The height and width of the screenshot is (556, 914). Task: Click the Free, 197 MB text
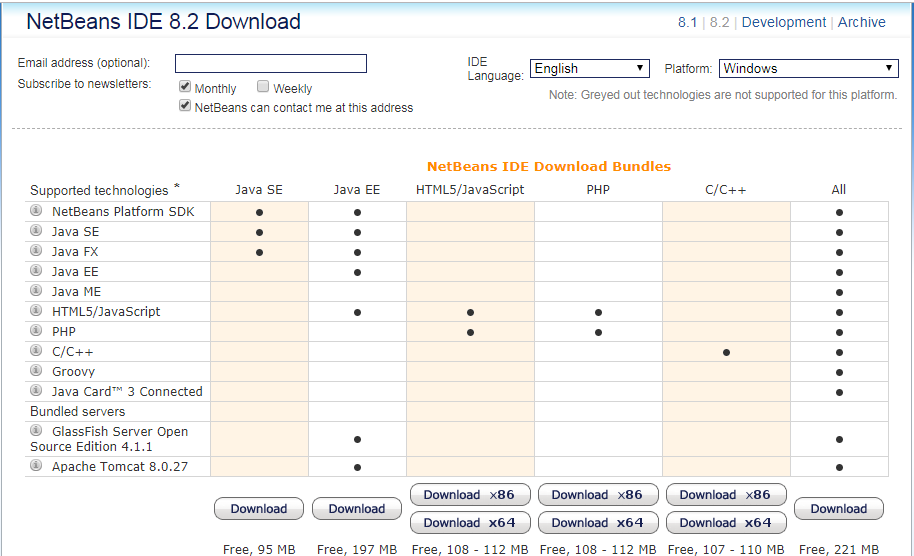point(357,549)
